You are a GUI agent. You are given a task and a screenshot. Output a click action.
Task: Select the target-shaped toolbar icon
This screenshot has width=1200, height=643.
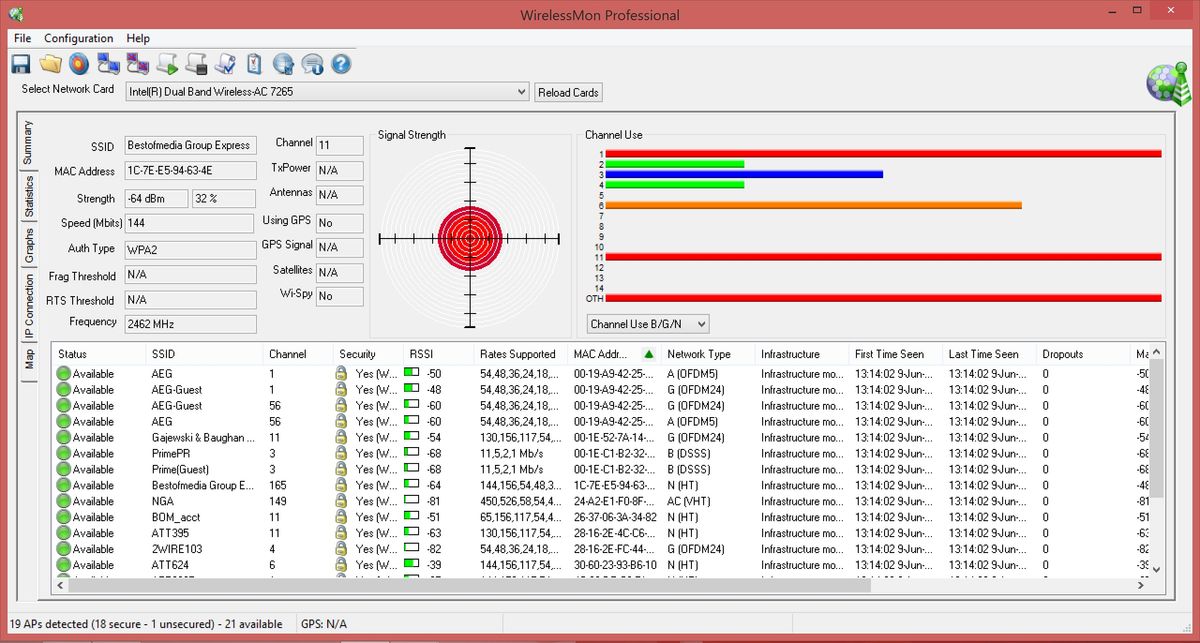[x=78, y=63]
